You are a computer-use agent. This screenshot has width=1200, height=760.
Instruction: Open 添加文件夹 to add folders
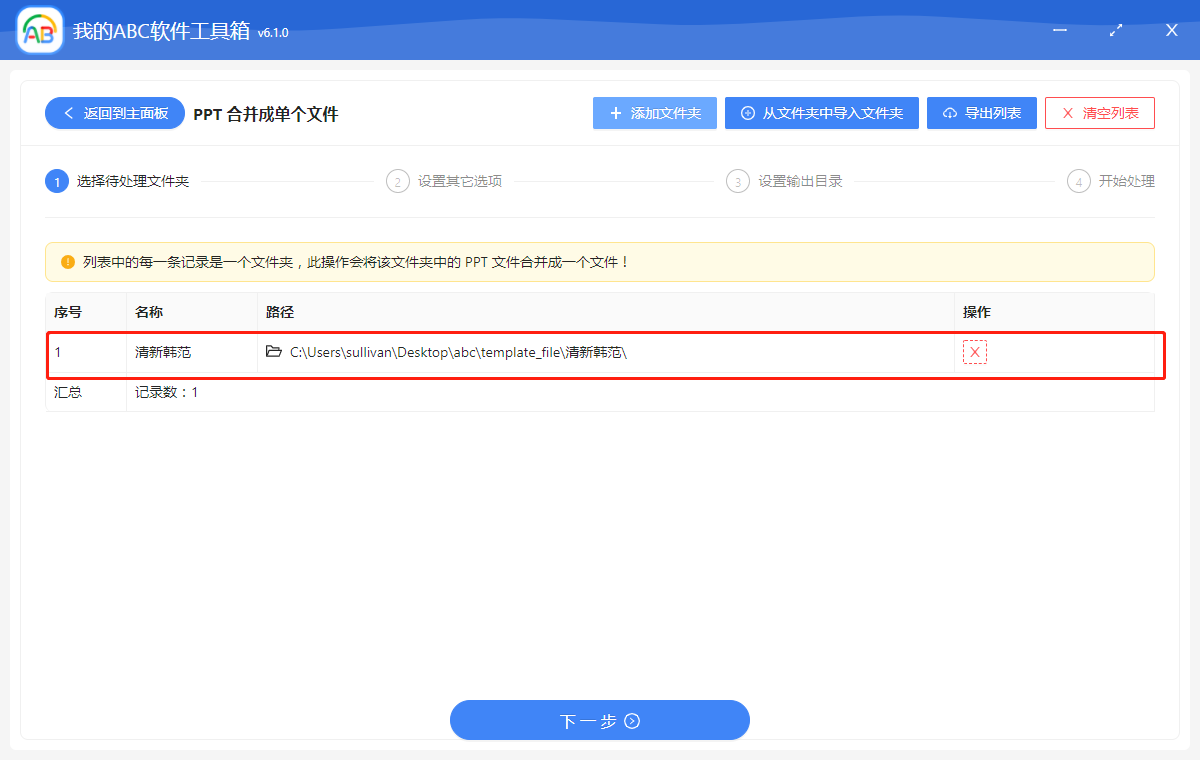coord(654,112)
